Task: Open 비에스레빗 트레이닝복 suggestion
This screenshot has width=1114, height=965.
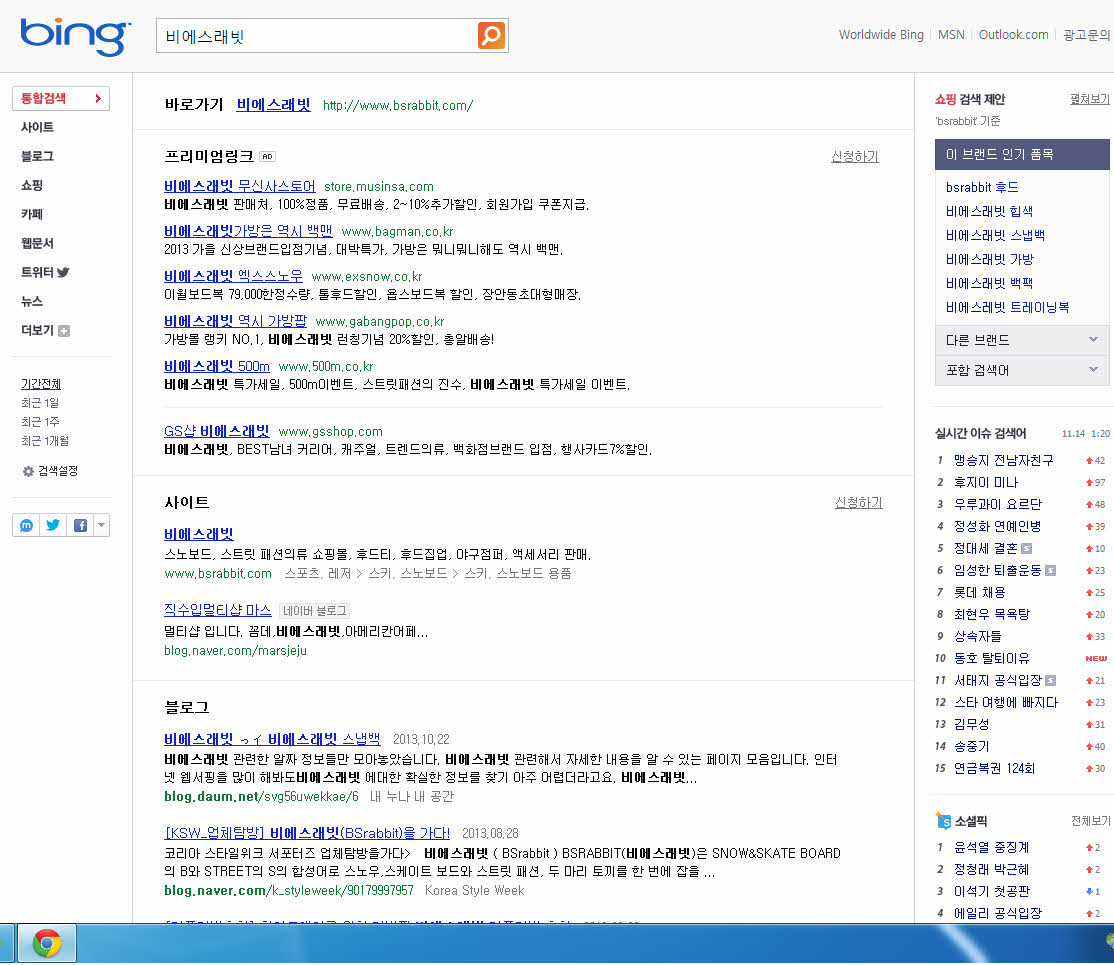Action: (1007, 308)
